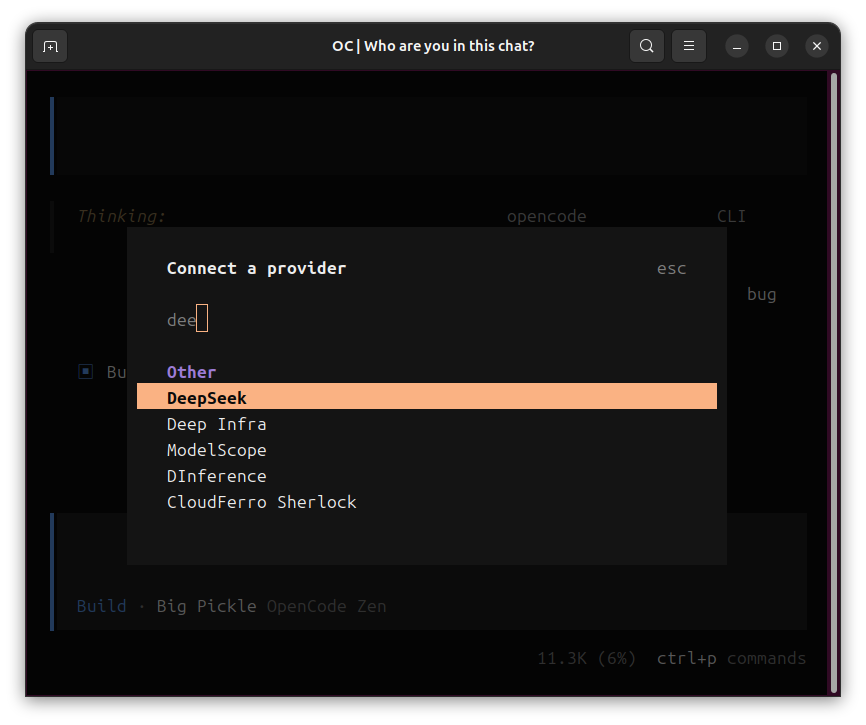
Task: Choose CloudFerro Sherlock provider
Action: click(x=427, y=502)
